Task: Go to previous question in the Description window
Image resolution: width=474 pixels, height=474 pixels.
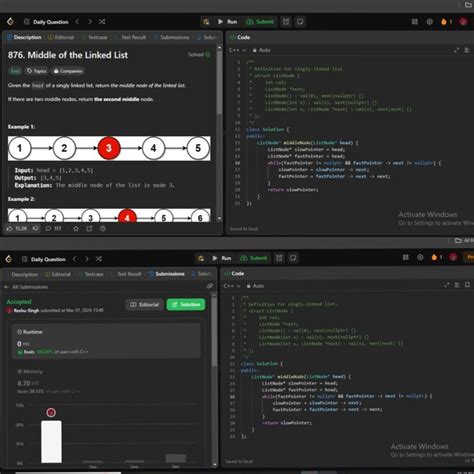Action: [x=77, y=22]
